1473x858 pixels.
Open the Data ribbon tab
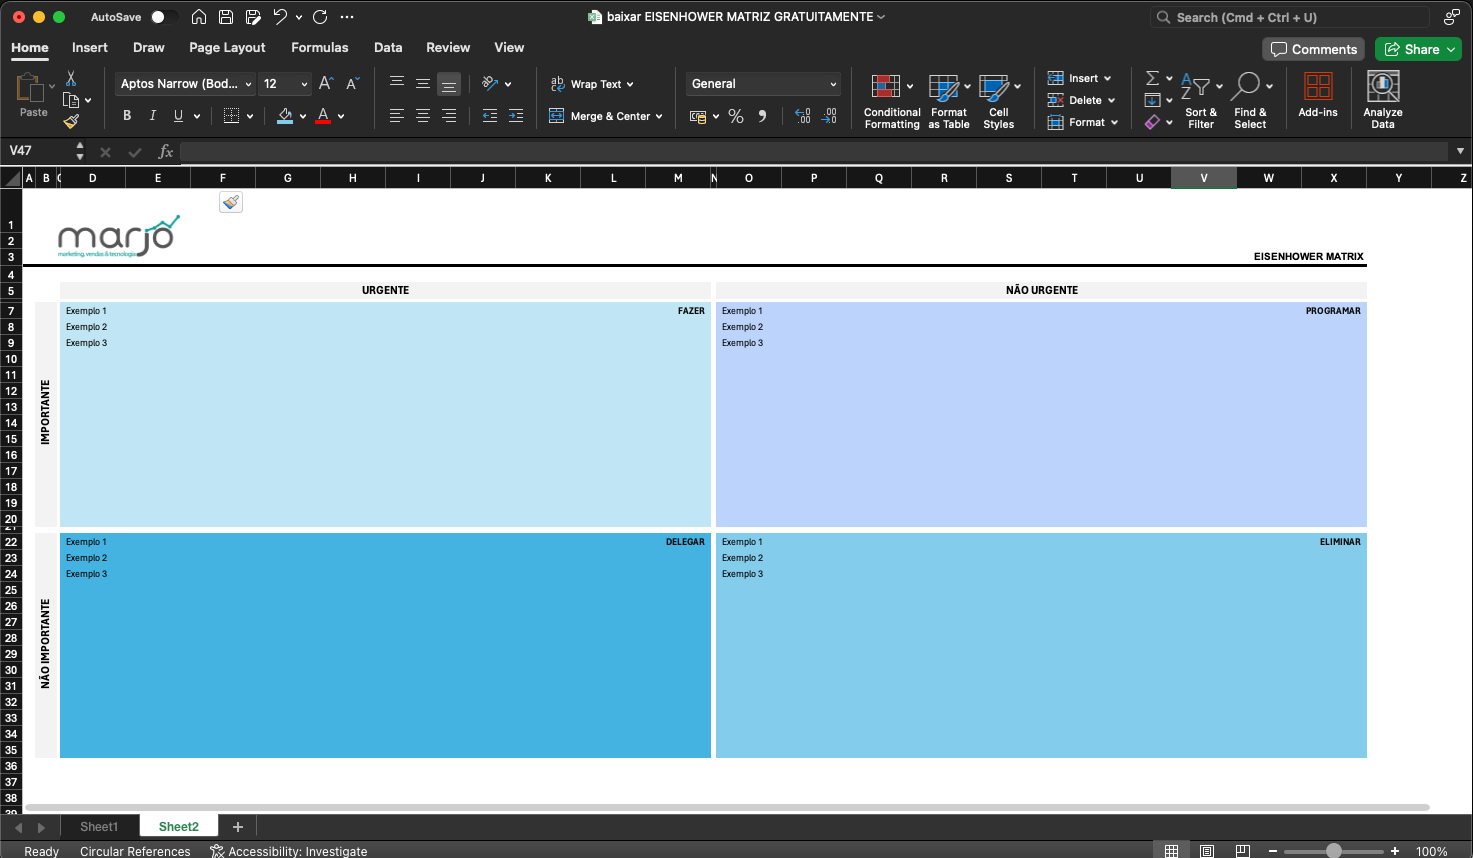pyautogui.click(x=388, y=47)
